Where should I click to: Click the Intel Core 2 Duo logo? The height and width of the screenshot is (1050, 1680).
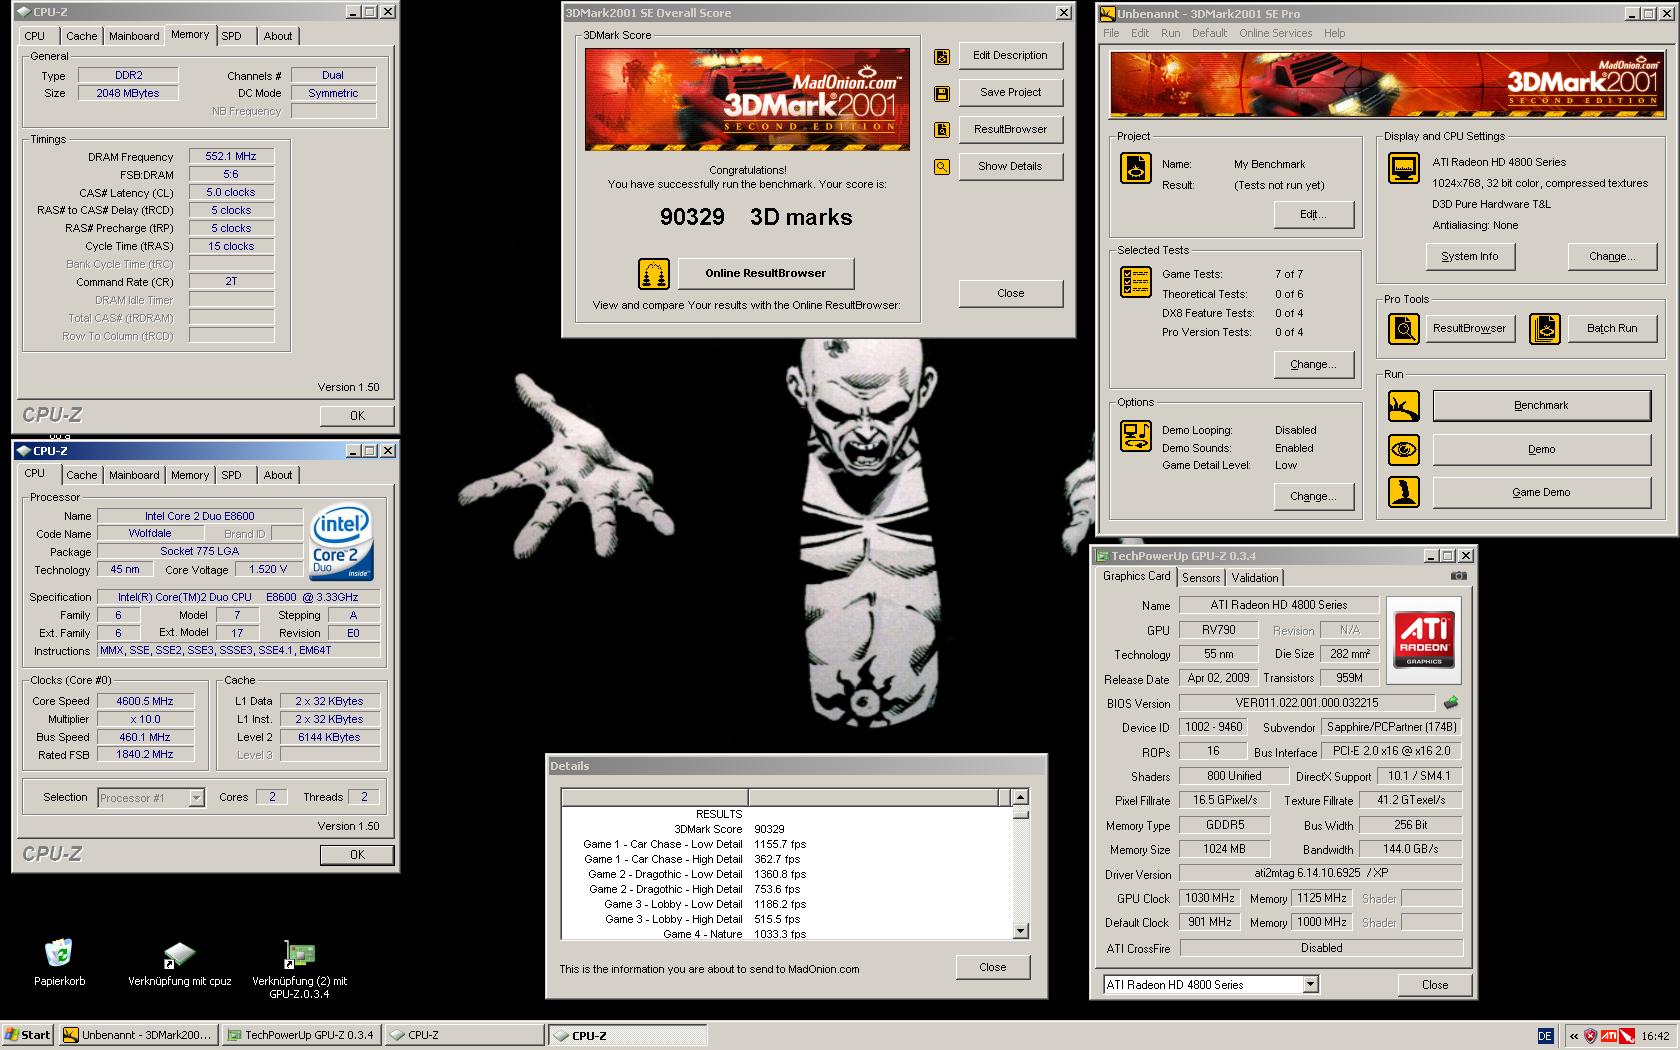coord(341,541)
